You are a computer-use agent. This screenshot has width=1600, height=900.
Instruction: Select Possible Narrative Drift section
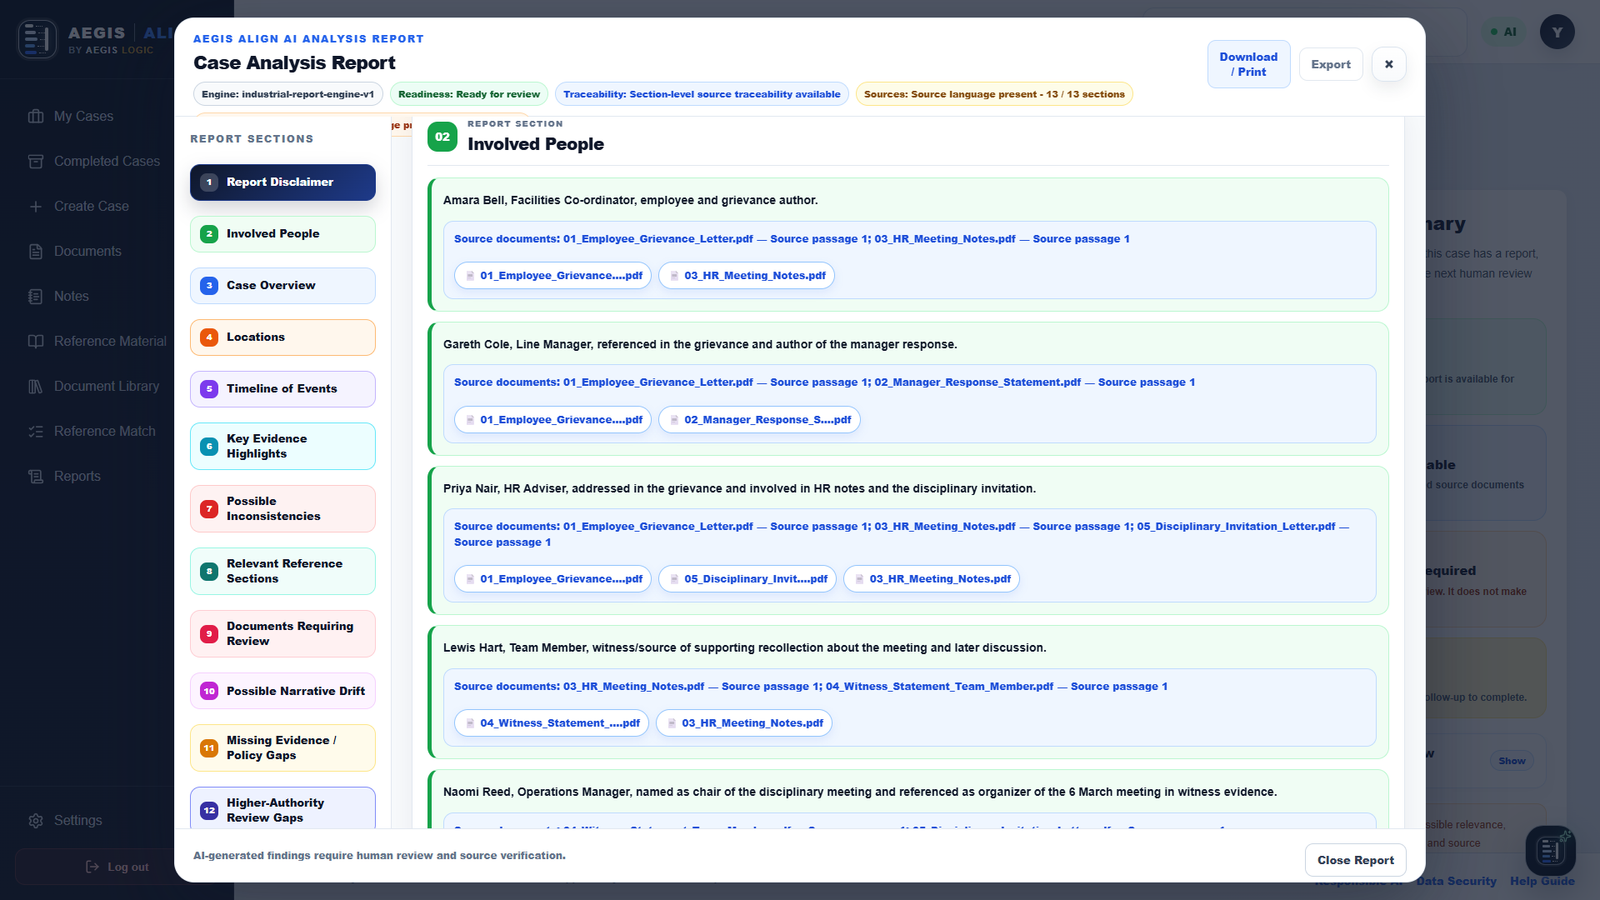click(x=283, y=691)
